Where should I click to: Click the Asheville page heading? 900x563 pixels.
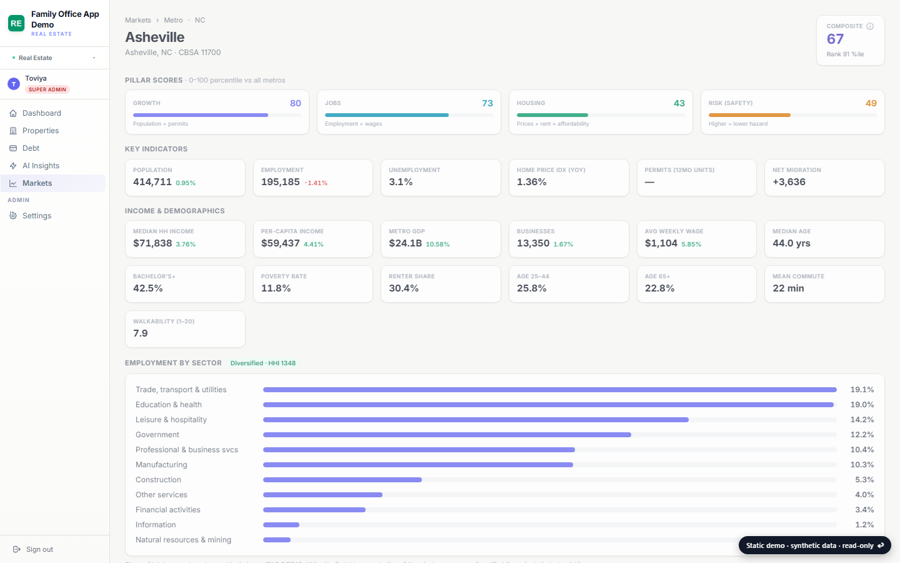(155, 37)
